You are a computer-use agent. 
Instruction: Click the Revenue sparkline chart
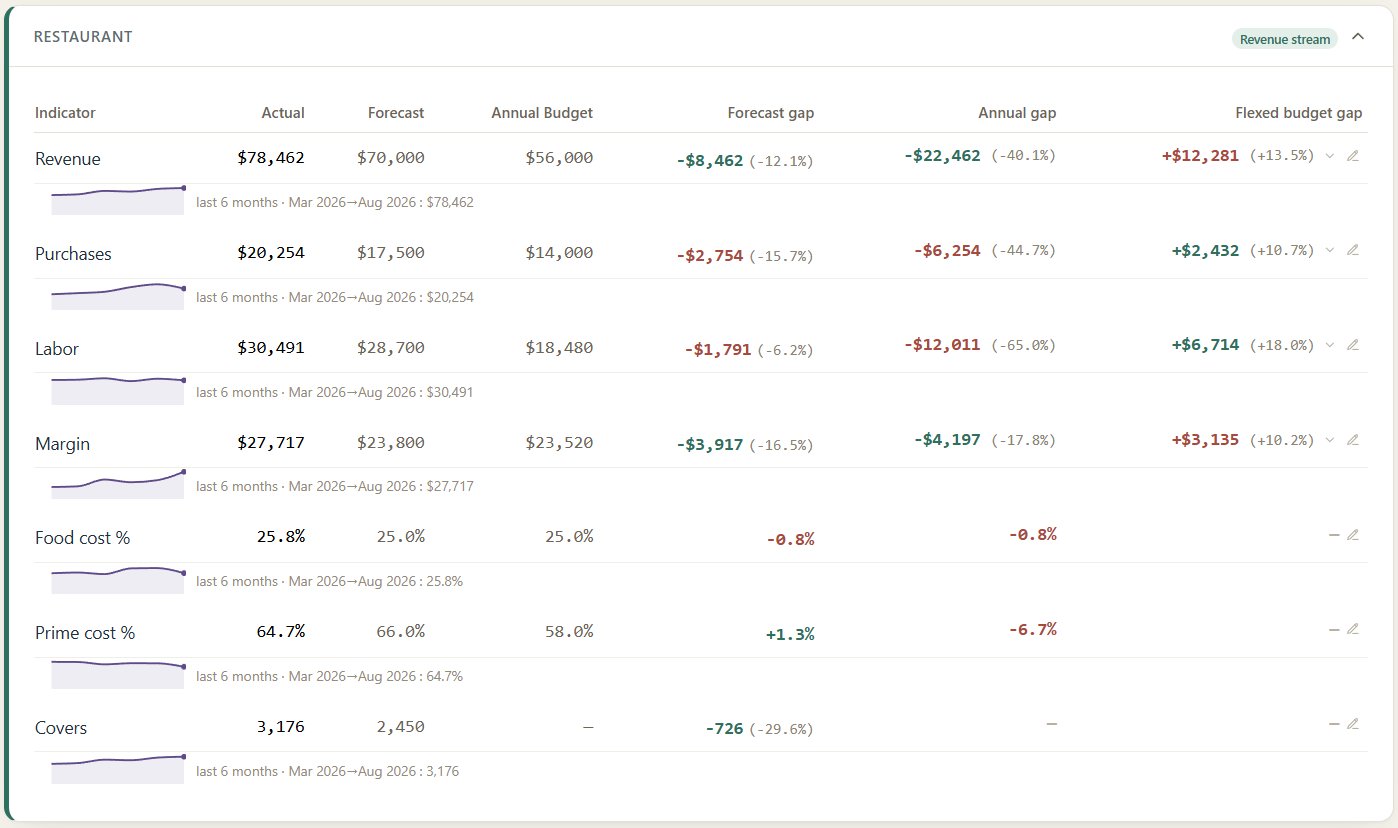click(118, 200)
